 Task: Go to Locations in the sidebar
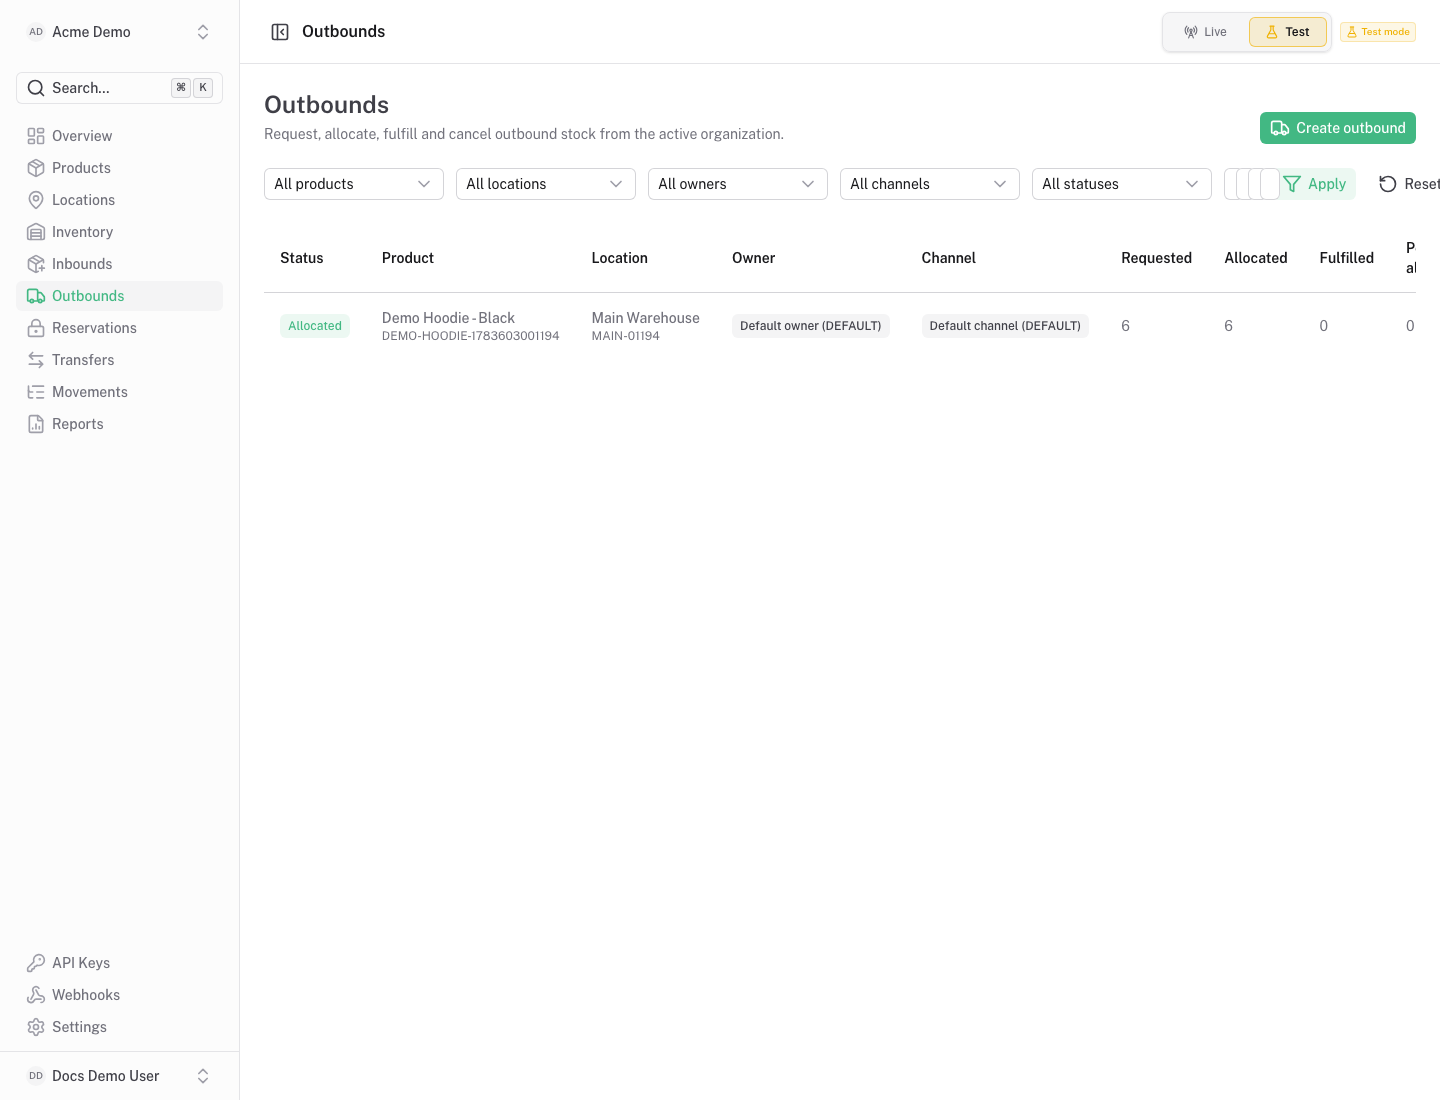tap(119, 200)
